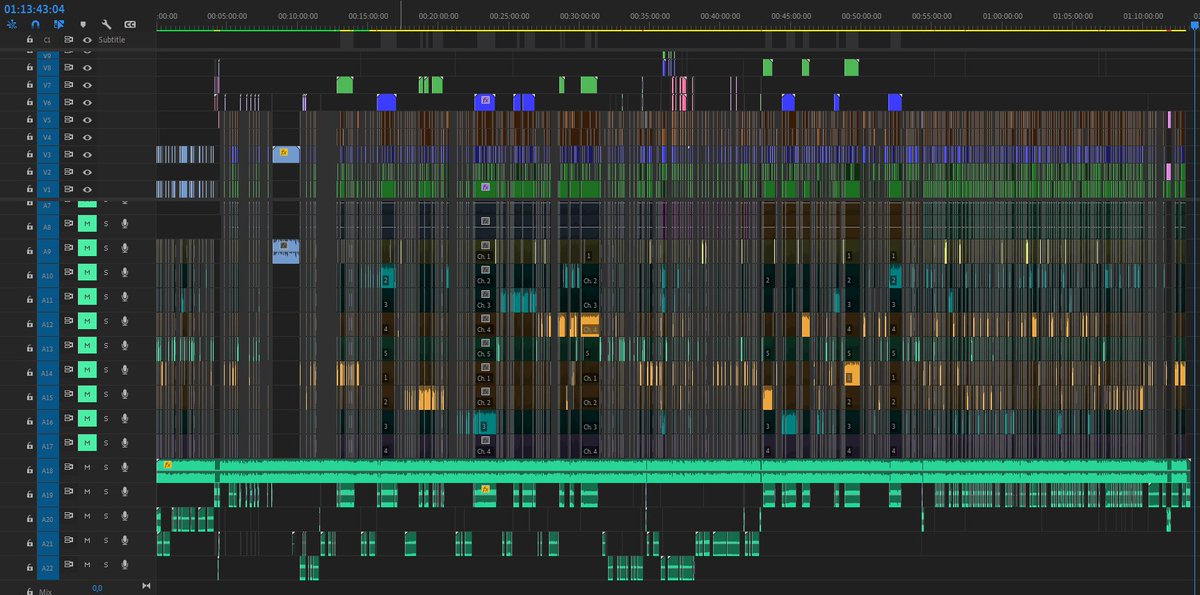Enable voice-over record on A8
The height and width of the screenshot is (595, 1200).
pos(125,224)
